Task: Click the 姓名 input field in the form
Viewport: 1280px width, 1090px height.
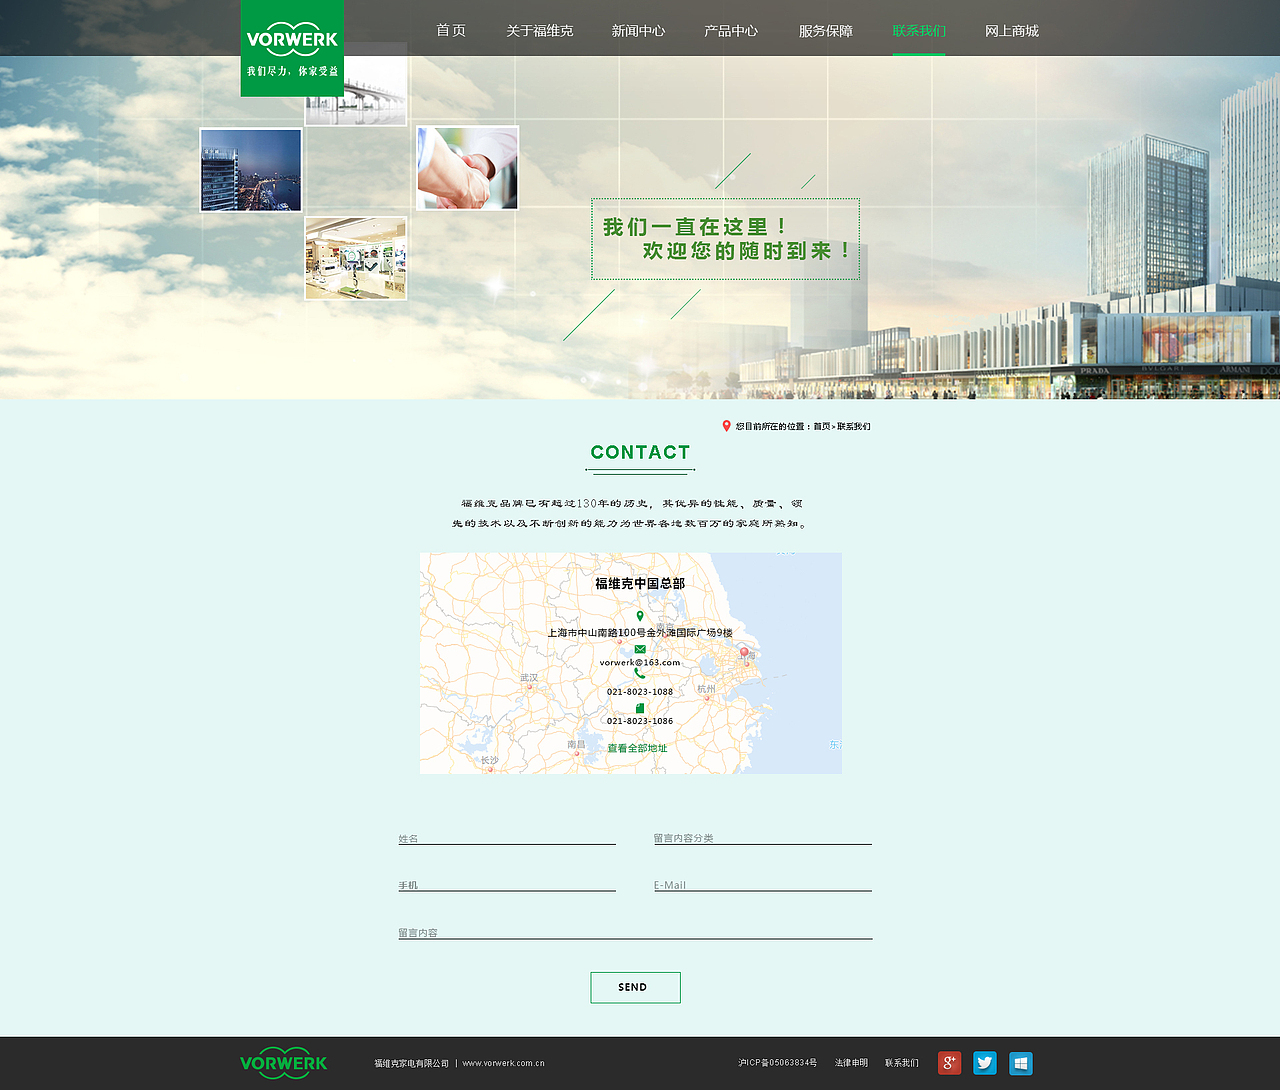Action: click(x=505, y=838)
